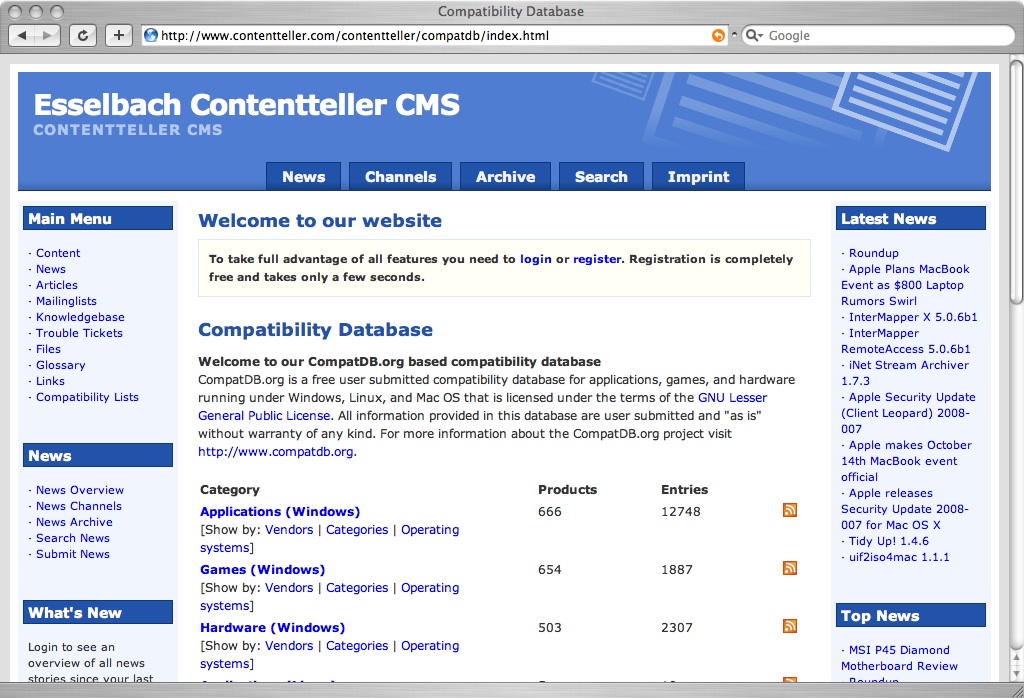Go forward with the browser forward arrow

[47, 35]
